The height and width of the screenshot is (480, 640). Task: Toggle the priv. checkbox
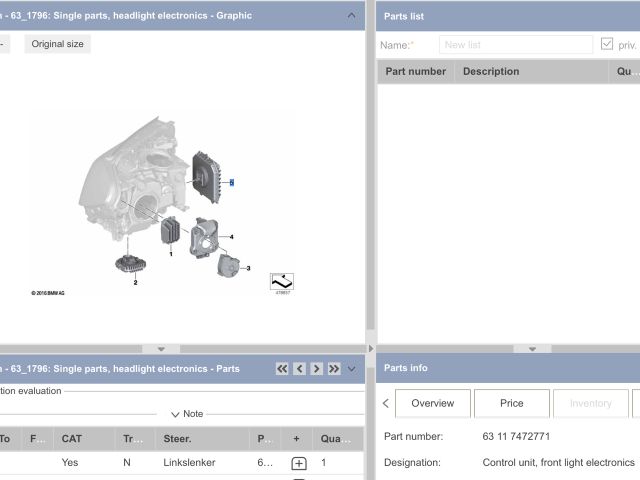coord(607,45)
